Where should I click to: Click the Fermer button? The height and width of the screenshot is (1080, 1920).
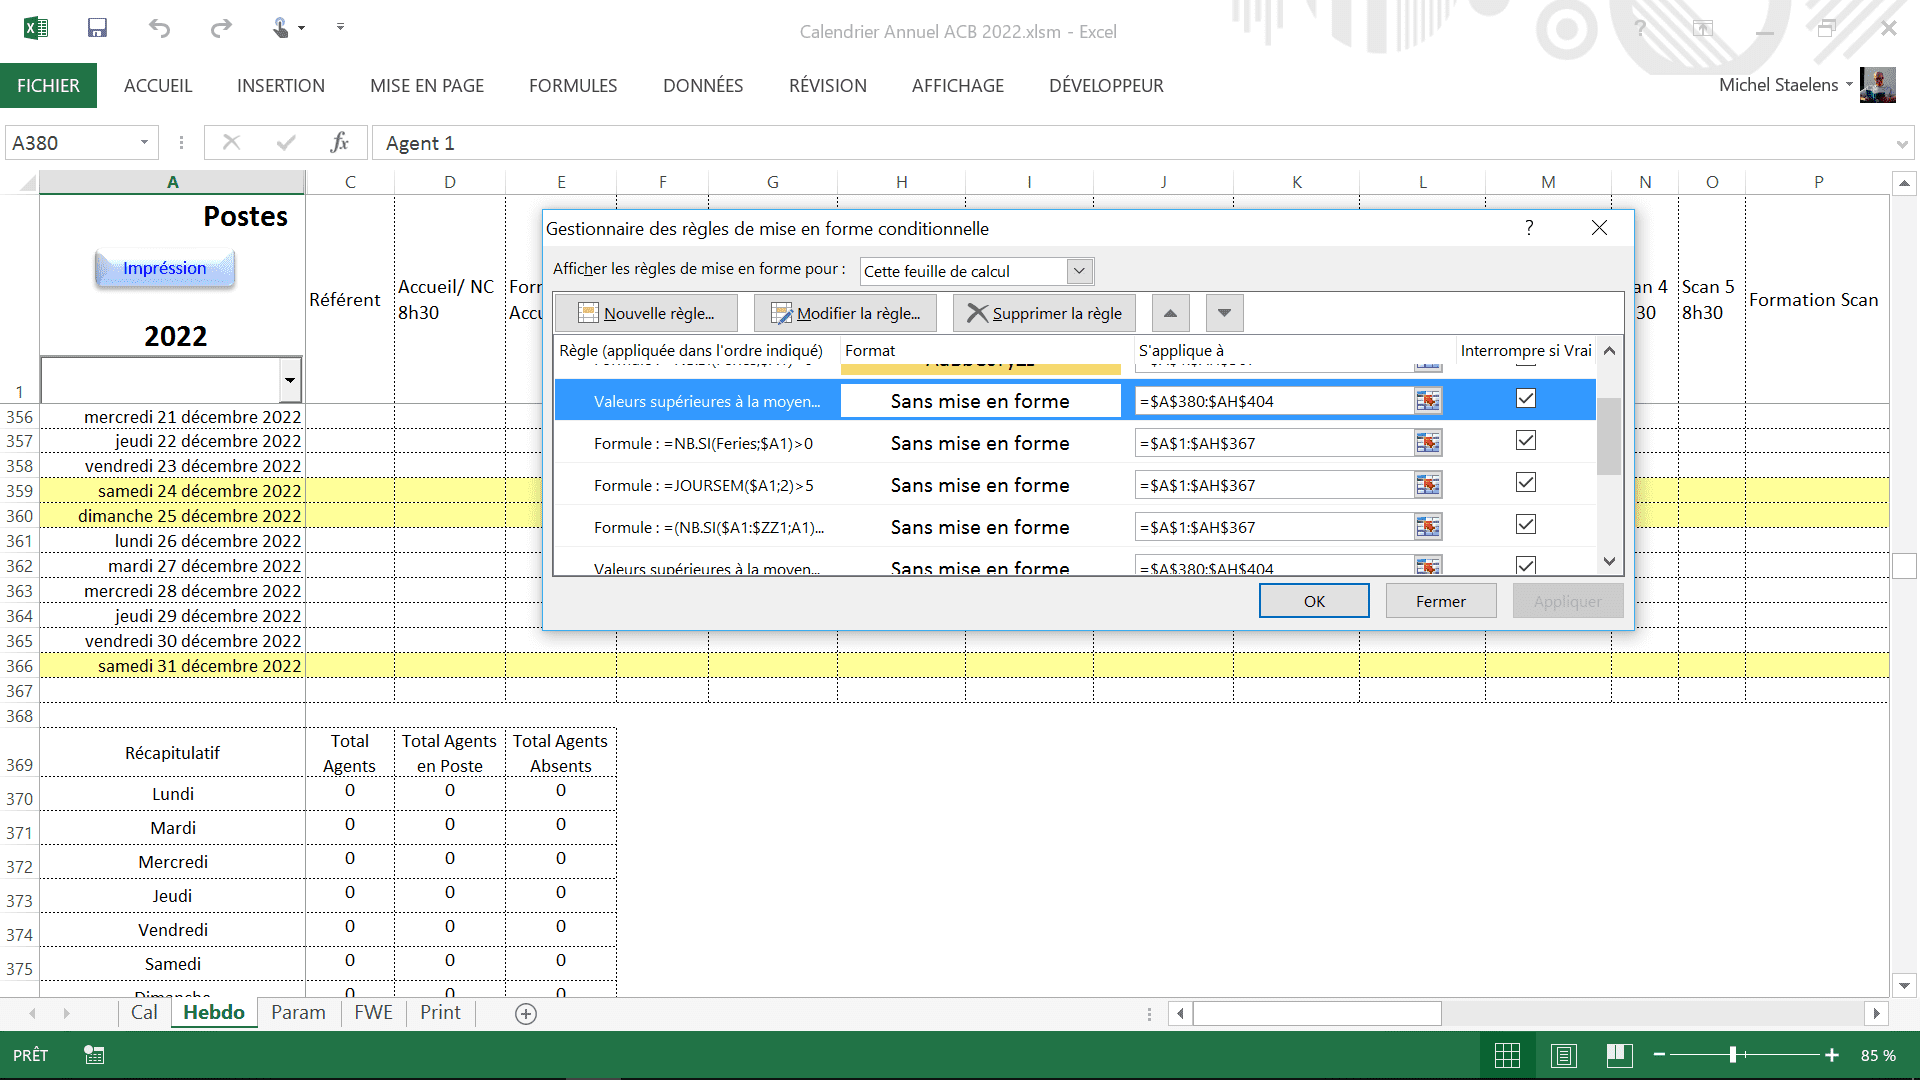(1440, 601)
